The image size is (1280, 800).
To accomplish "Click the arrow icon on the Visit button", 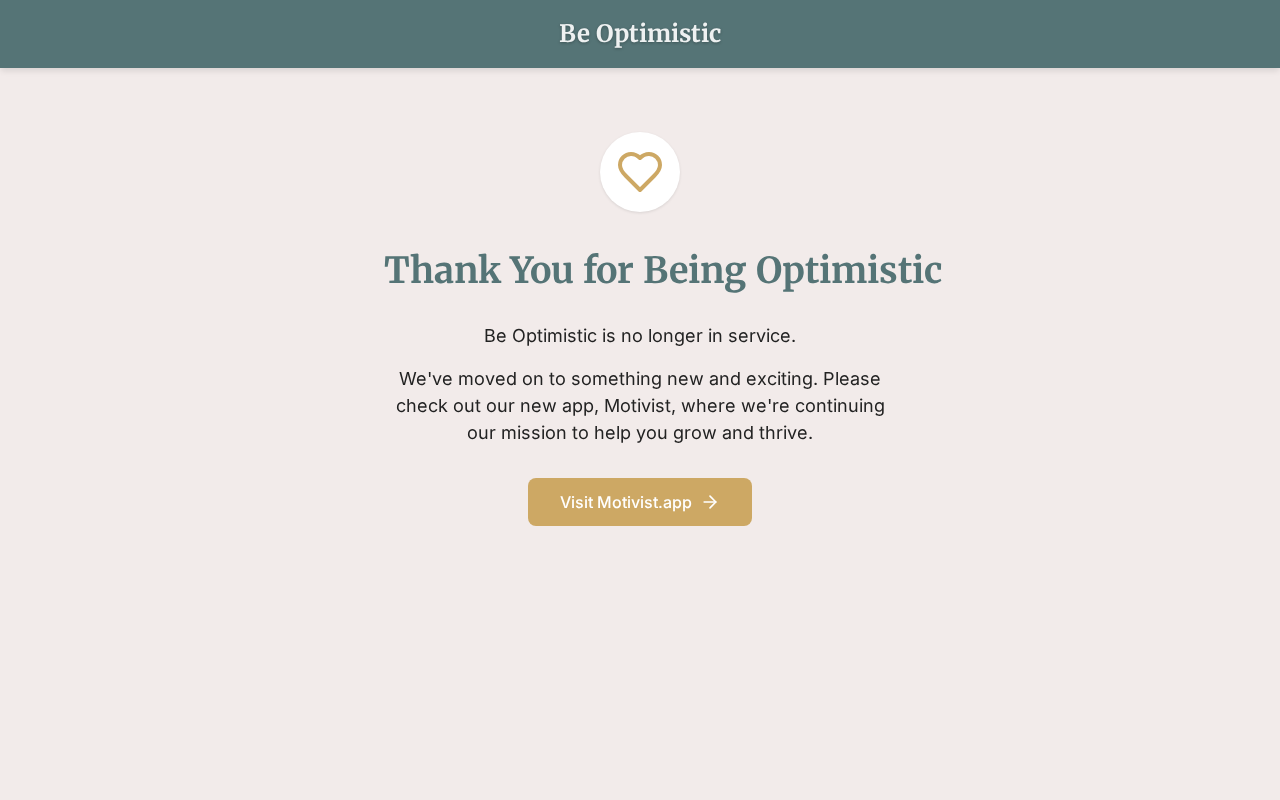I will click(710, 502).
